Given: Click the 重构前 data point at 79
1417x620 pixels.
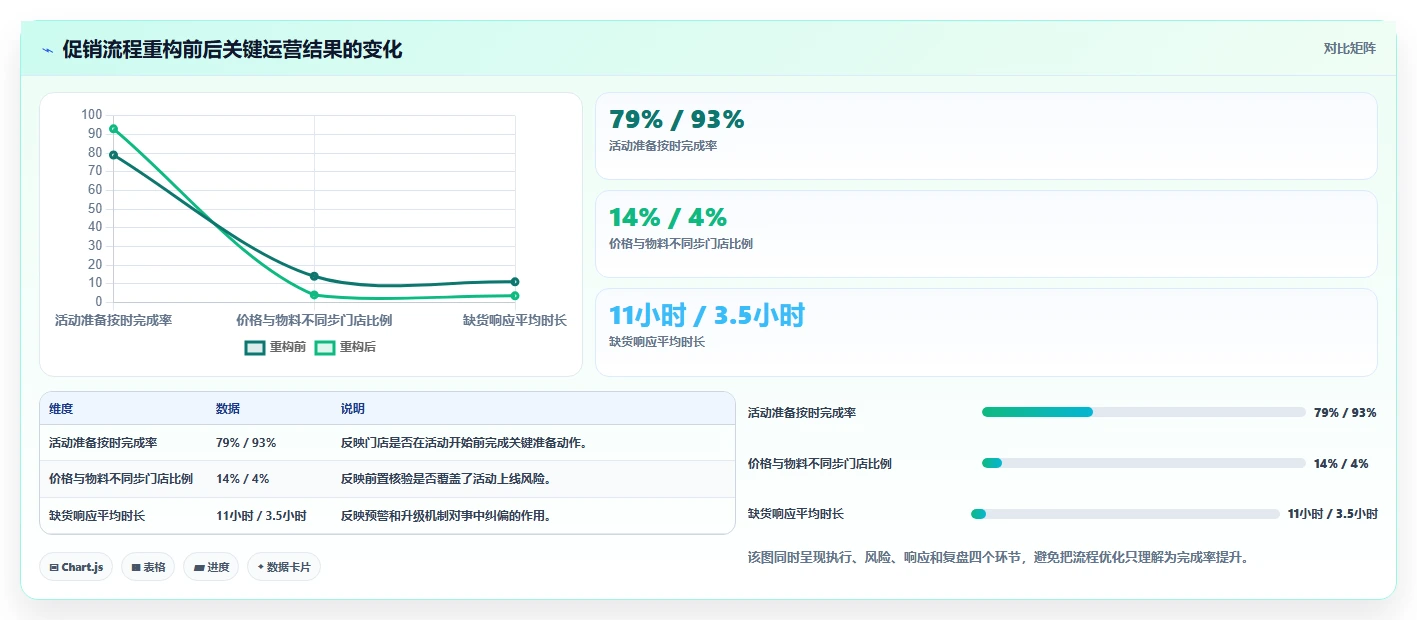Looking at the screenshot, I should [x=114, y=155].
